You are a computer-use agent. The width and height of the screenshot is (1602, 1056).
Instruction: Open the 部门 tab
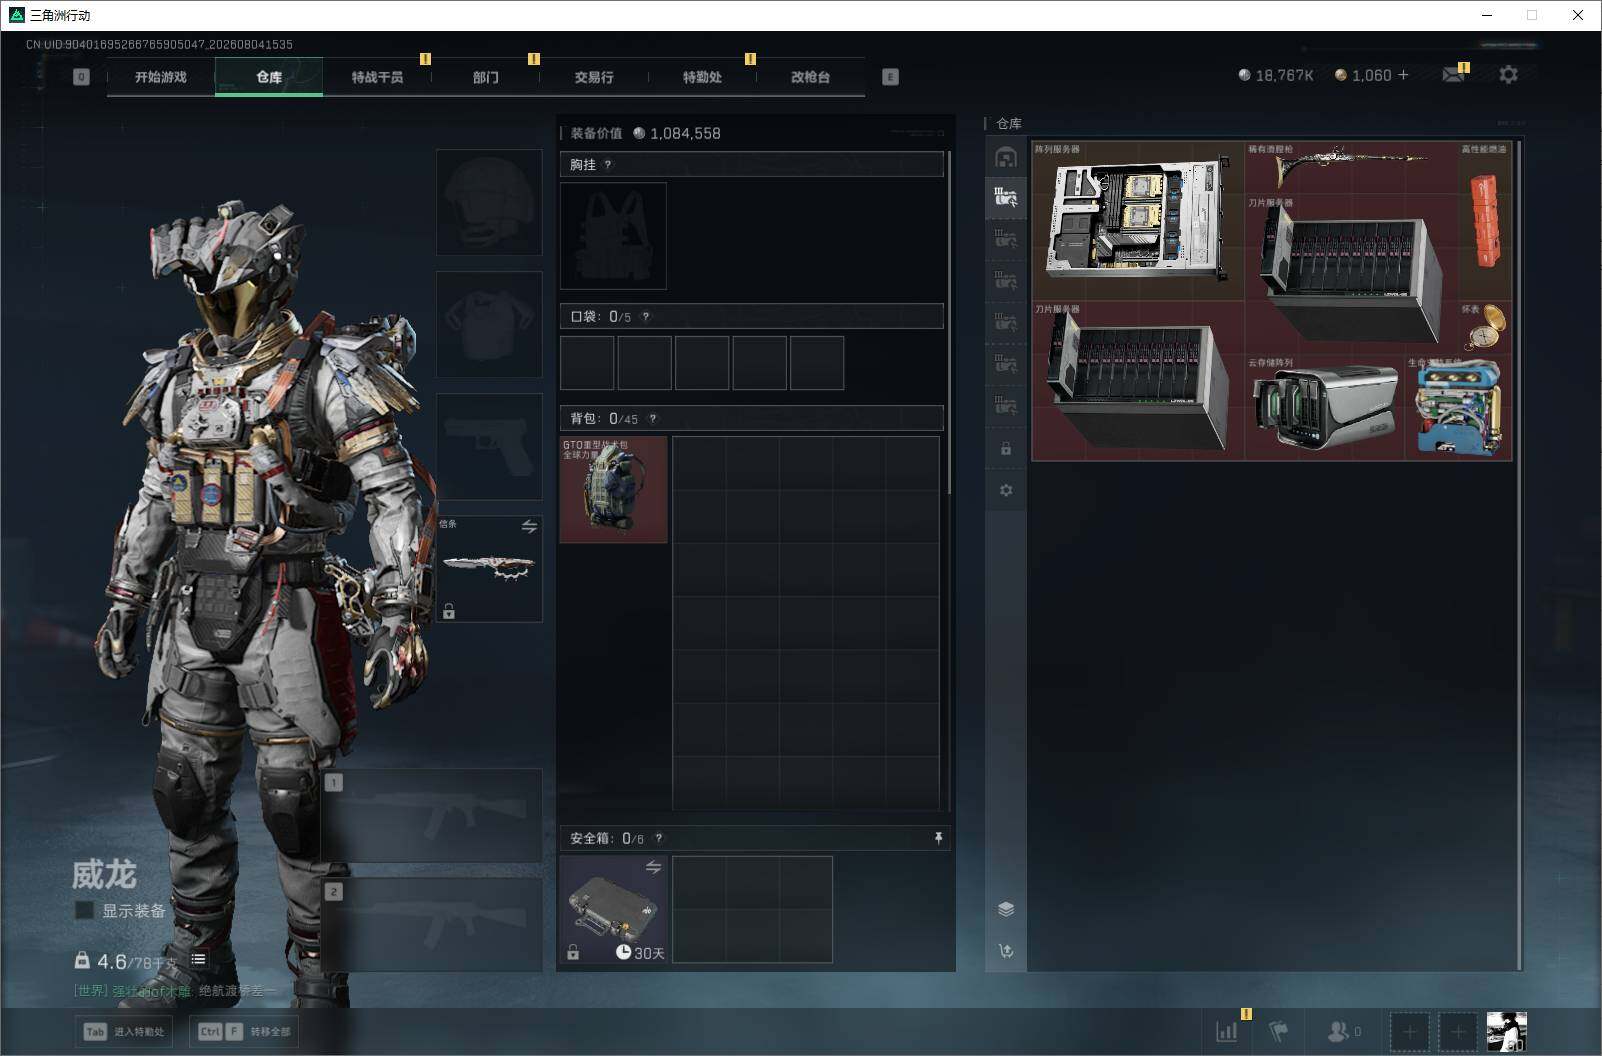pos(486,77)
